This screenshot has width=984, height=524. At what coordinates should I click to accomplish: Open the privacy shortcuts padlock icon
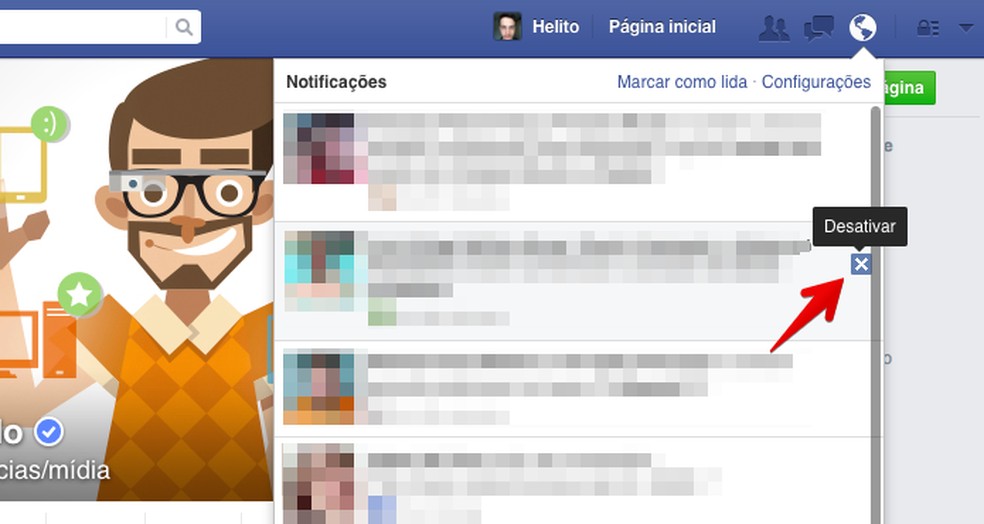pos(928,28)
